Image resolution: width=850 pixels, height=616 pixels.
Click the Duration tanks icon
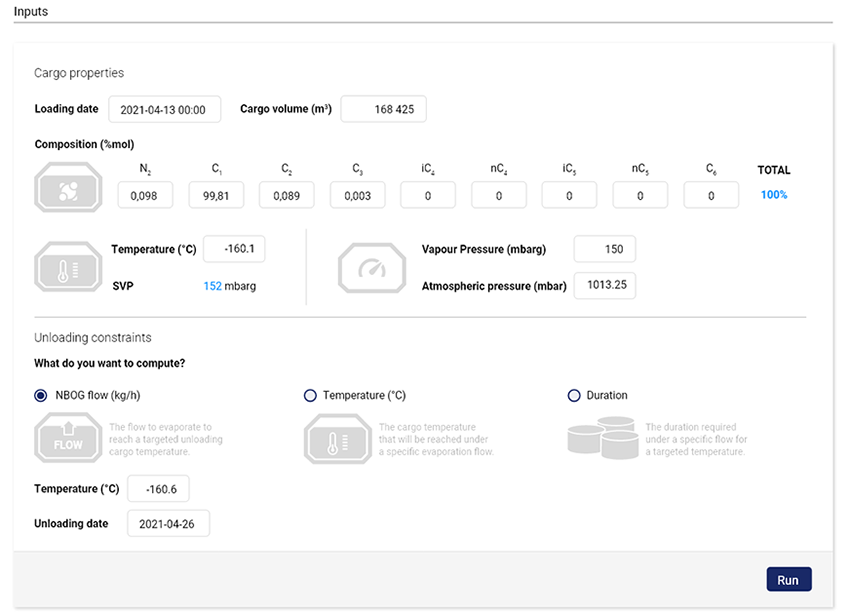(x=602, y=437)
